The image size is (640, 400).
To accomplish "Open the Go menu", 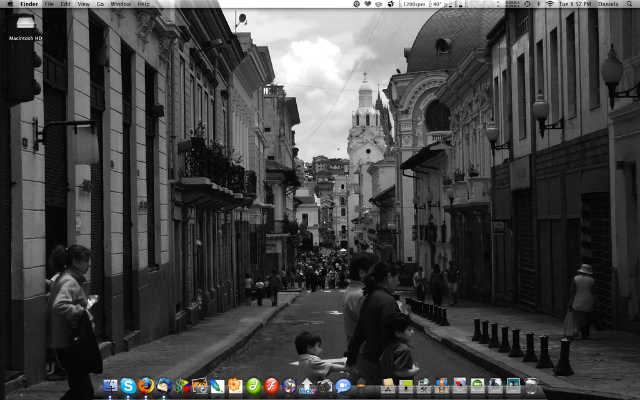I will [101, 4].
